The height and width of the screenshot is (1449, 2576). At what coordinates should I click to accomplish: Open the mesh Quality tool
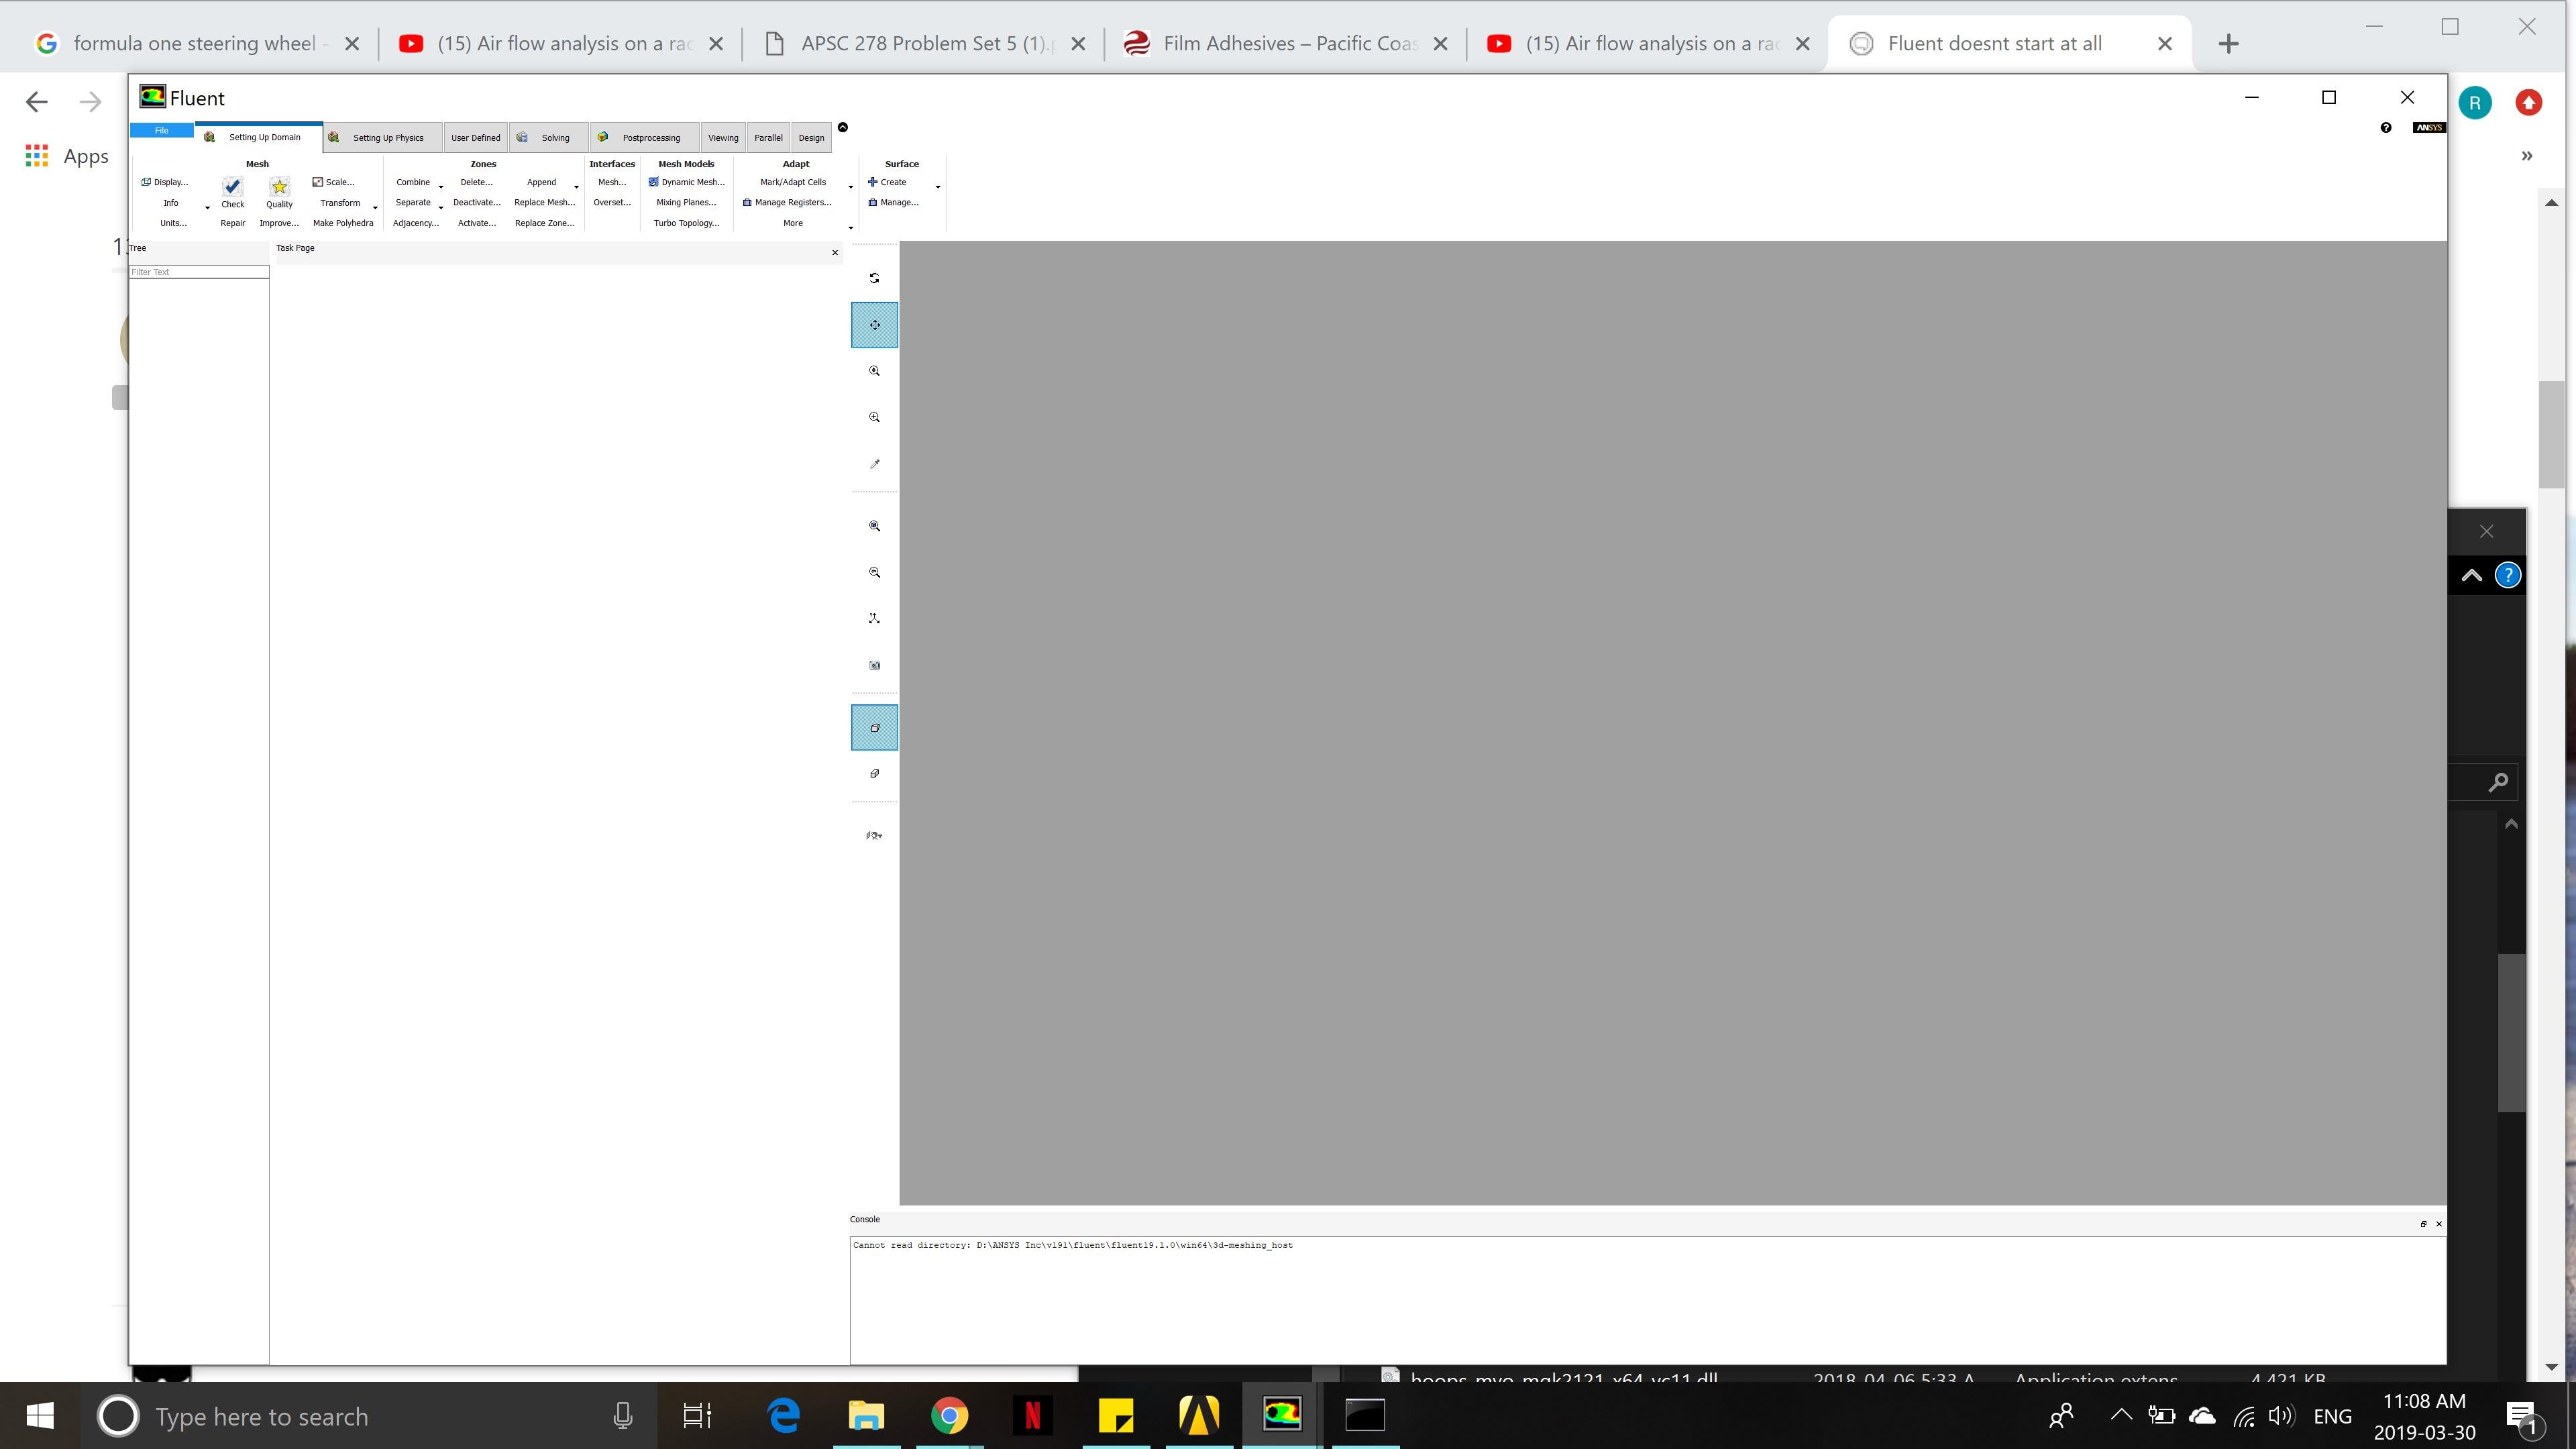click(x=279, y=187)
